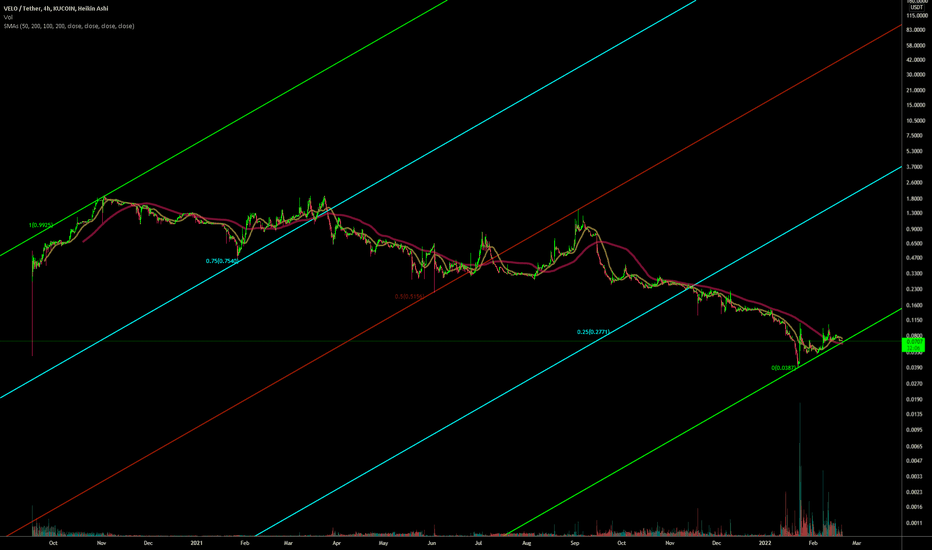Click the 2.6000 price axis label
Image resolution: width=932 pixels, height=550 pixels.
click(x=916, y=183)
